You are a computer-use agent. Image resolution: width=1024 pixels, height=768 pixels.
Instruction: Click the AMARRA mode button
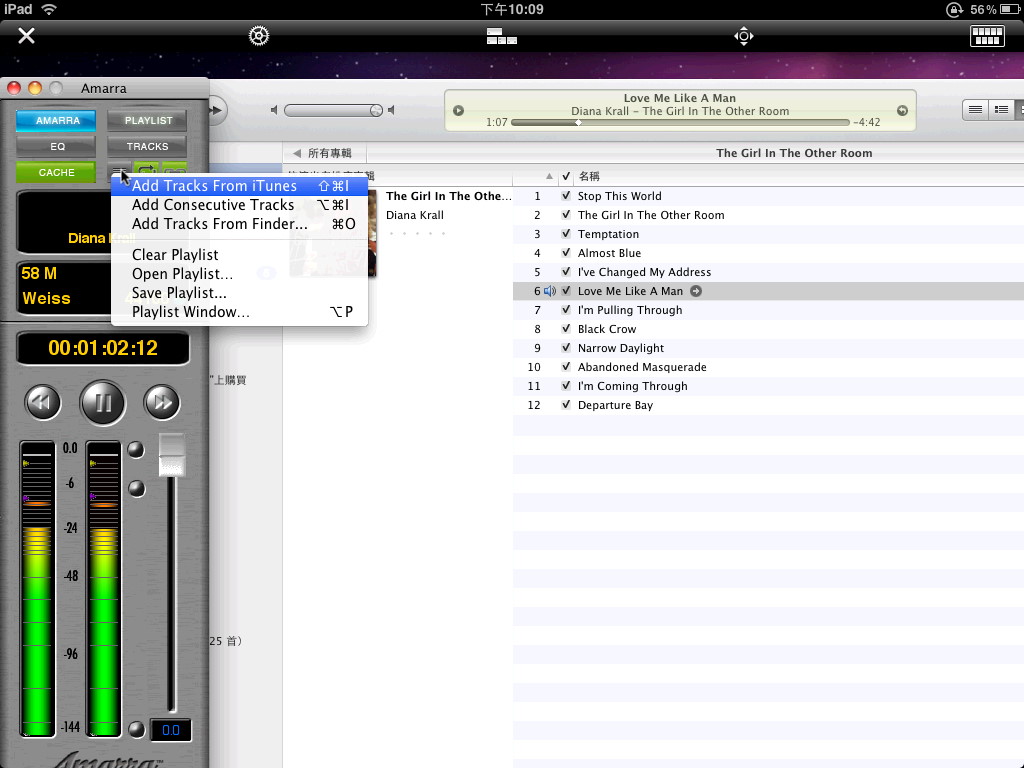click(56, 120)
